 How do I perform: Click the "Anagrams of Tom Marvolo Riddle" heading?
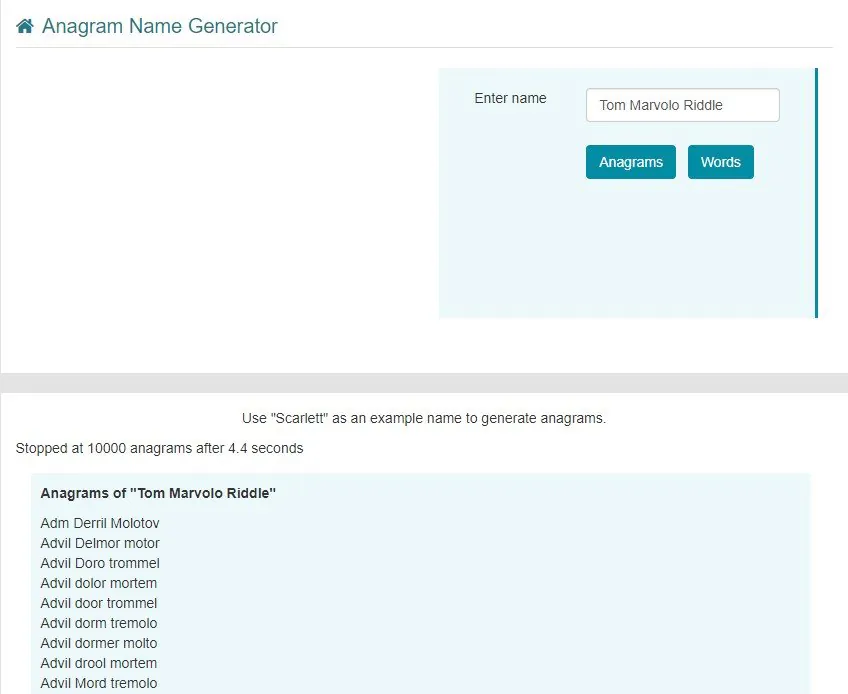tap(158, 493)
